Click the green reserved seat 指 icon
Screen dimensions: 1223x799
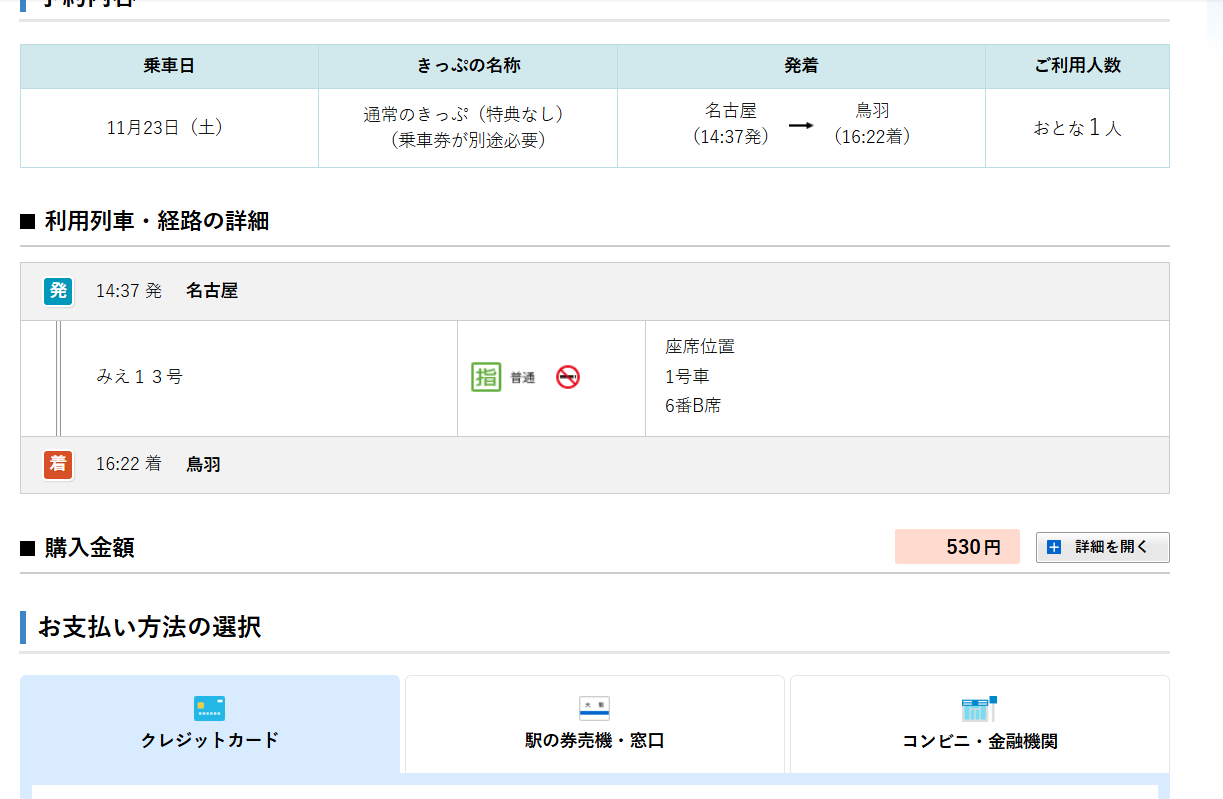pyautogui.click(x=486, y=377)
